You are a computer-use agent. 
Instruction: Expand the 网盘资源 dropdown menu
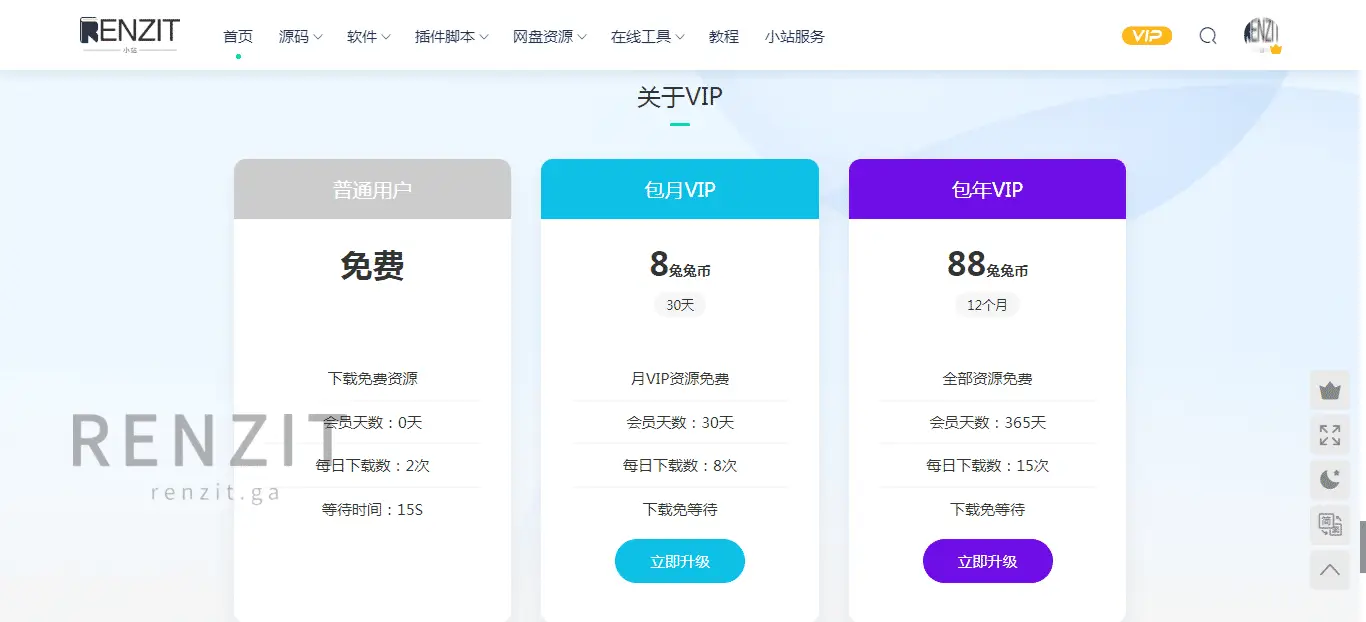click(x=549, y=37)
